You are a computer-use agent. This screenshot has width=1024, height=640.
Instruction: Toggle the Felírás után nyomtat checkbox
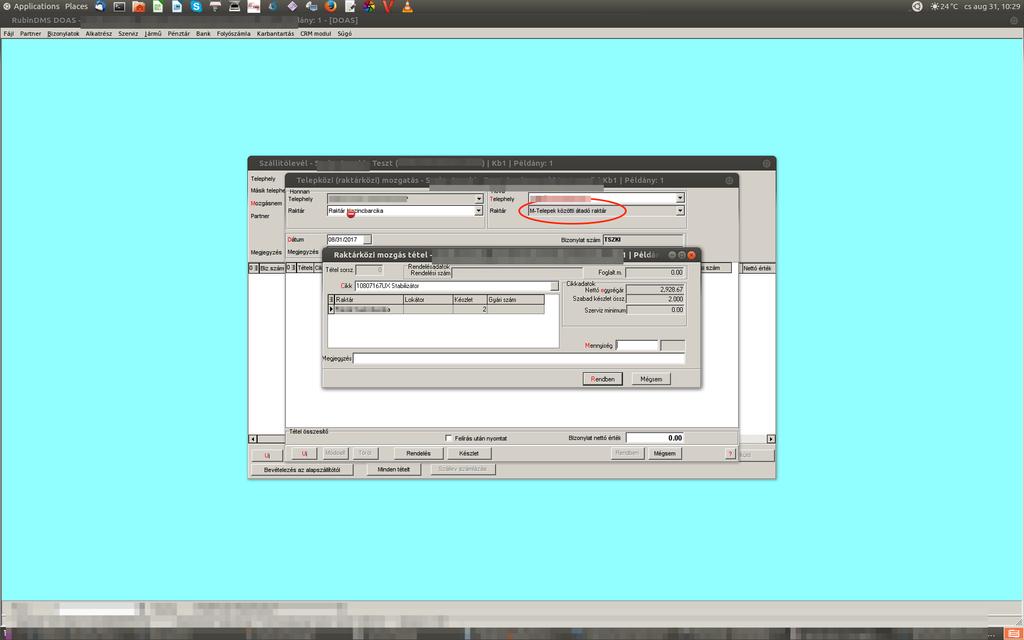(x=448, y=438)
